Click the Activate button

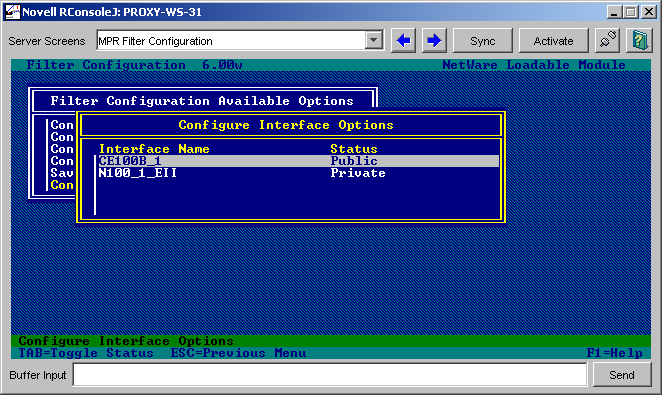pos(553,41)
